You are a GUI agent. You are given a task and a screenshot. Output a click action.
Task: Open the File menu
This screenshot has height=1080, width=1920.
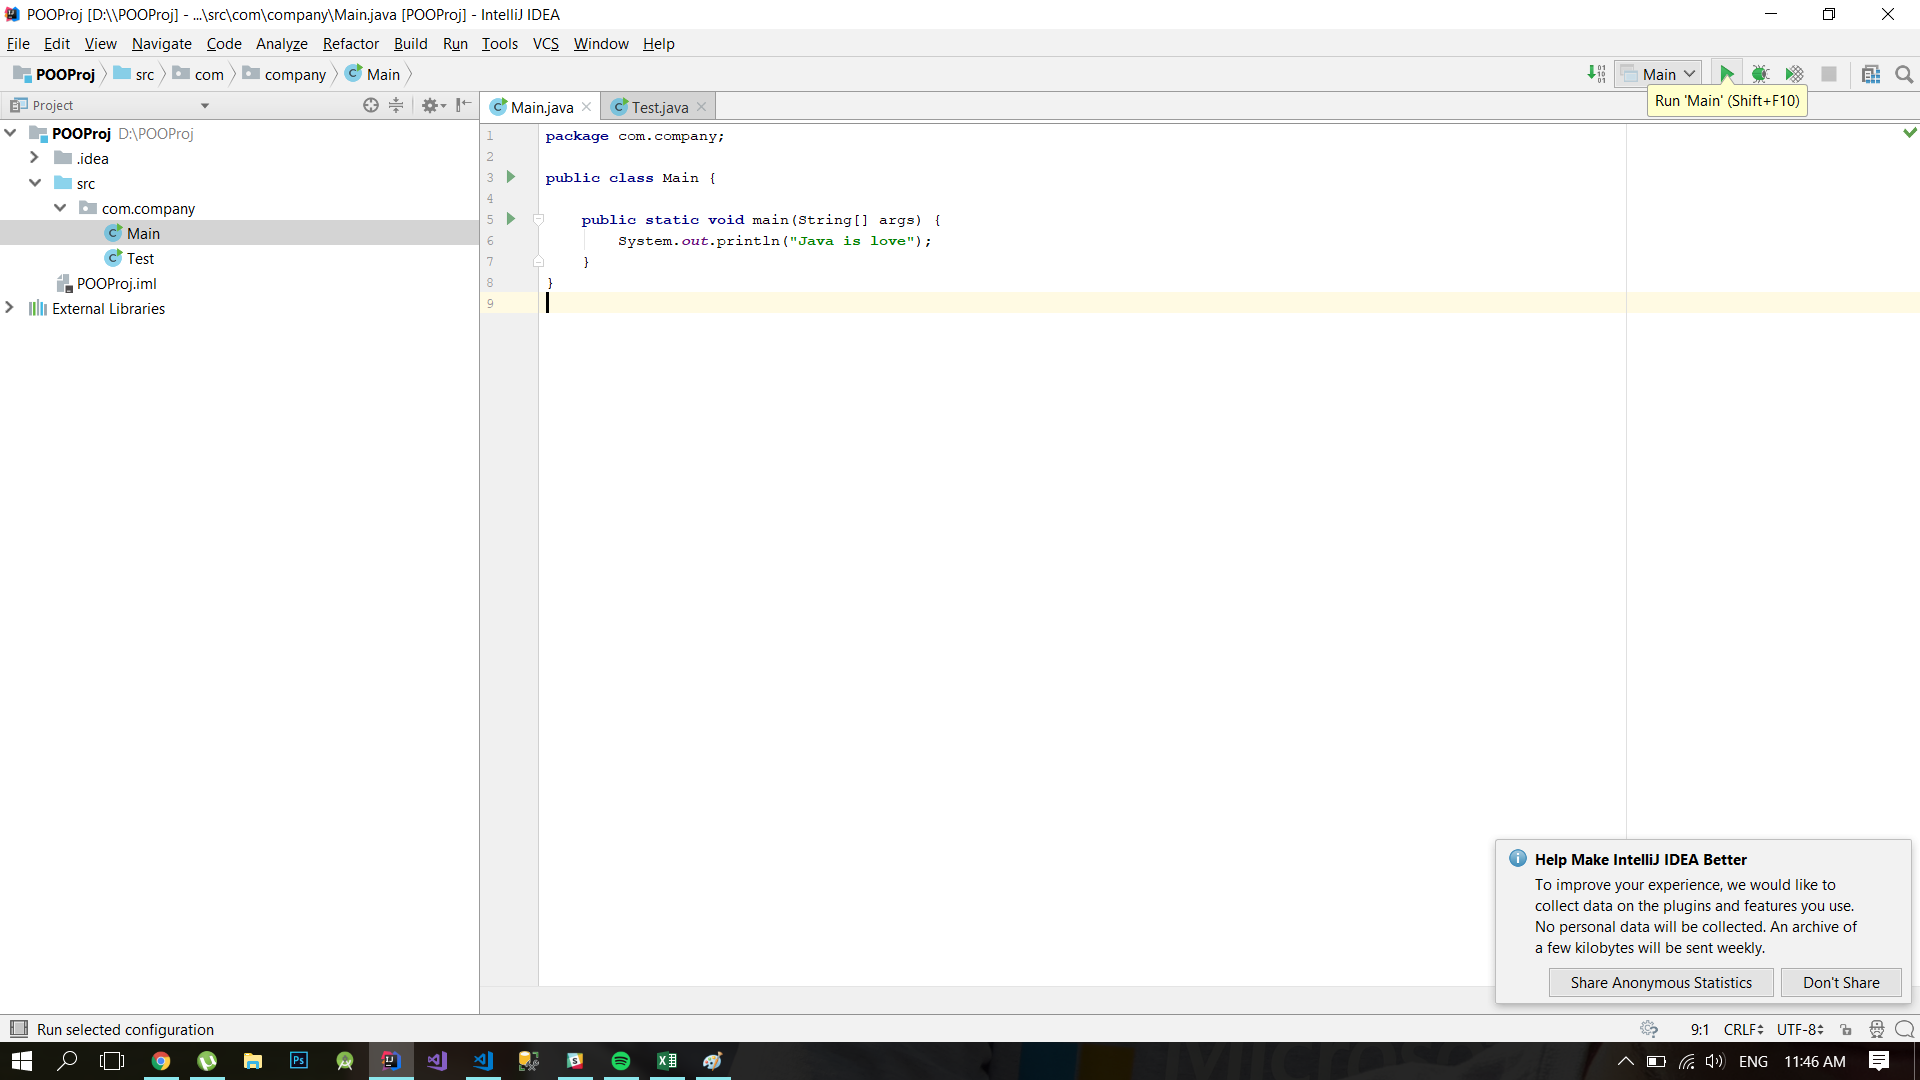click(18, 43)
